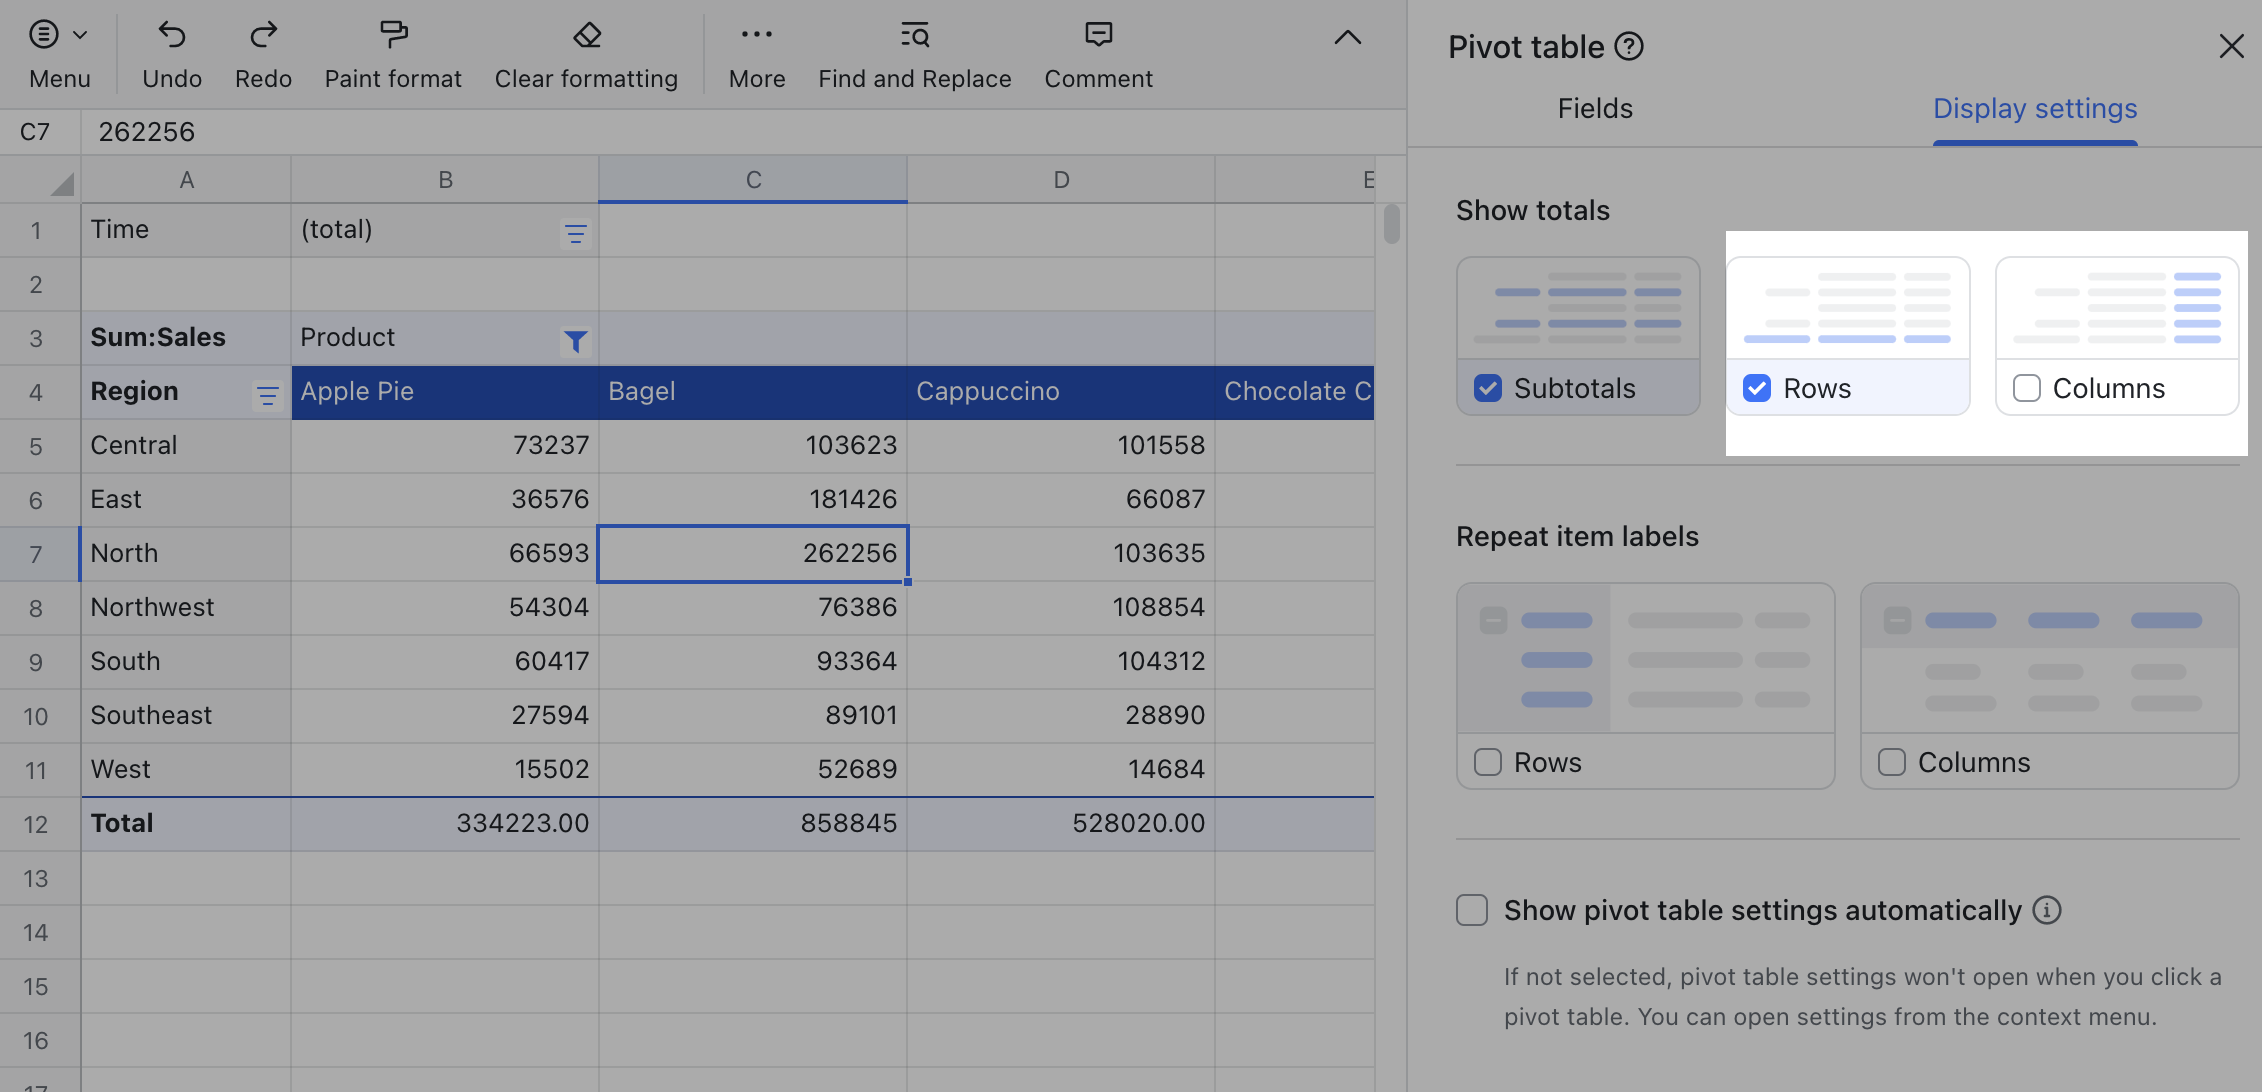Open the Pivot table help icon
The width and height of the screenshot is (2262, 1092).
(x=1630, y=45)
